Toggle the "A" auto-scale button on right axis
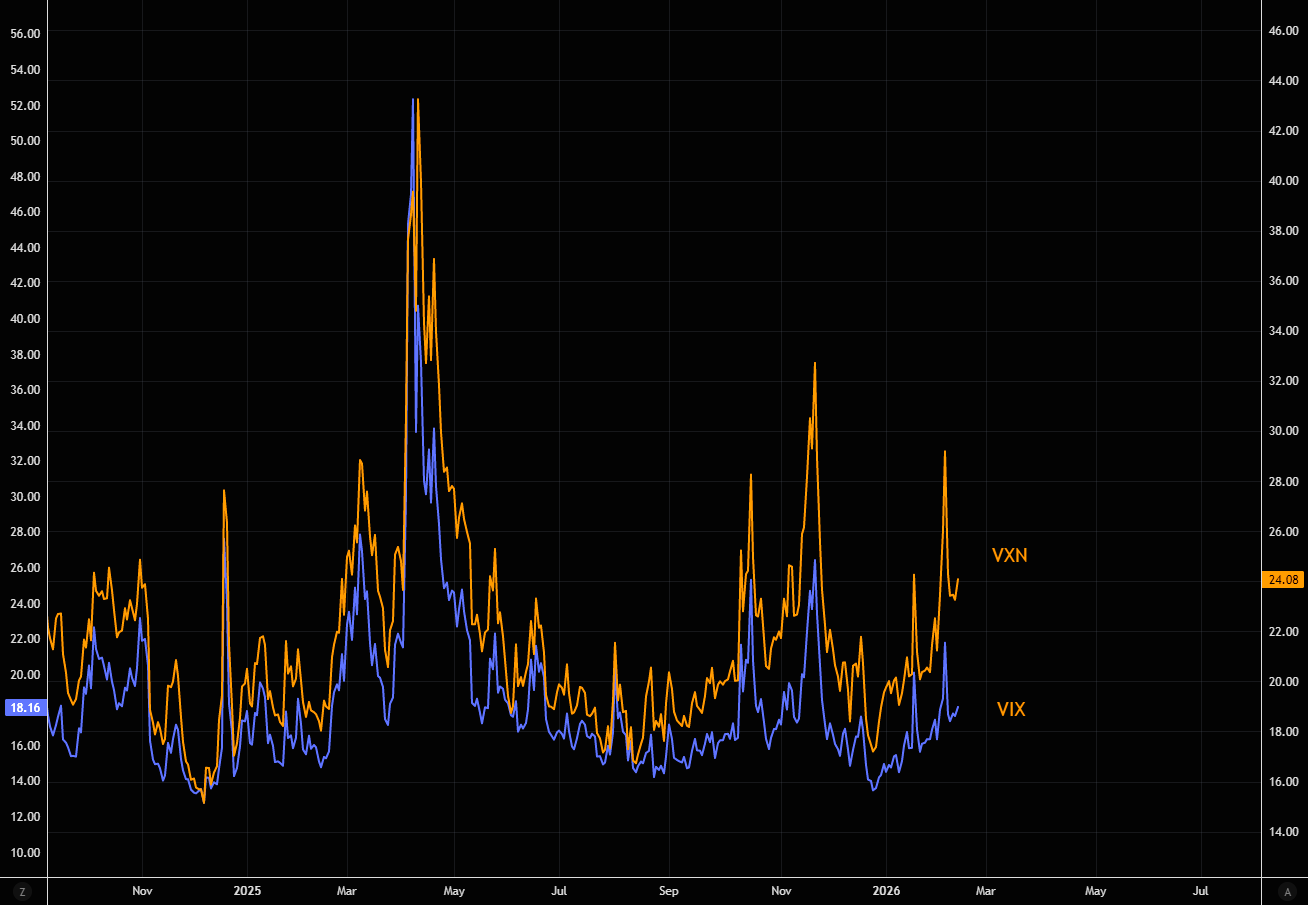 pos(1286,891)
